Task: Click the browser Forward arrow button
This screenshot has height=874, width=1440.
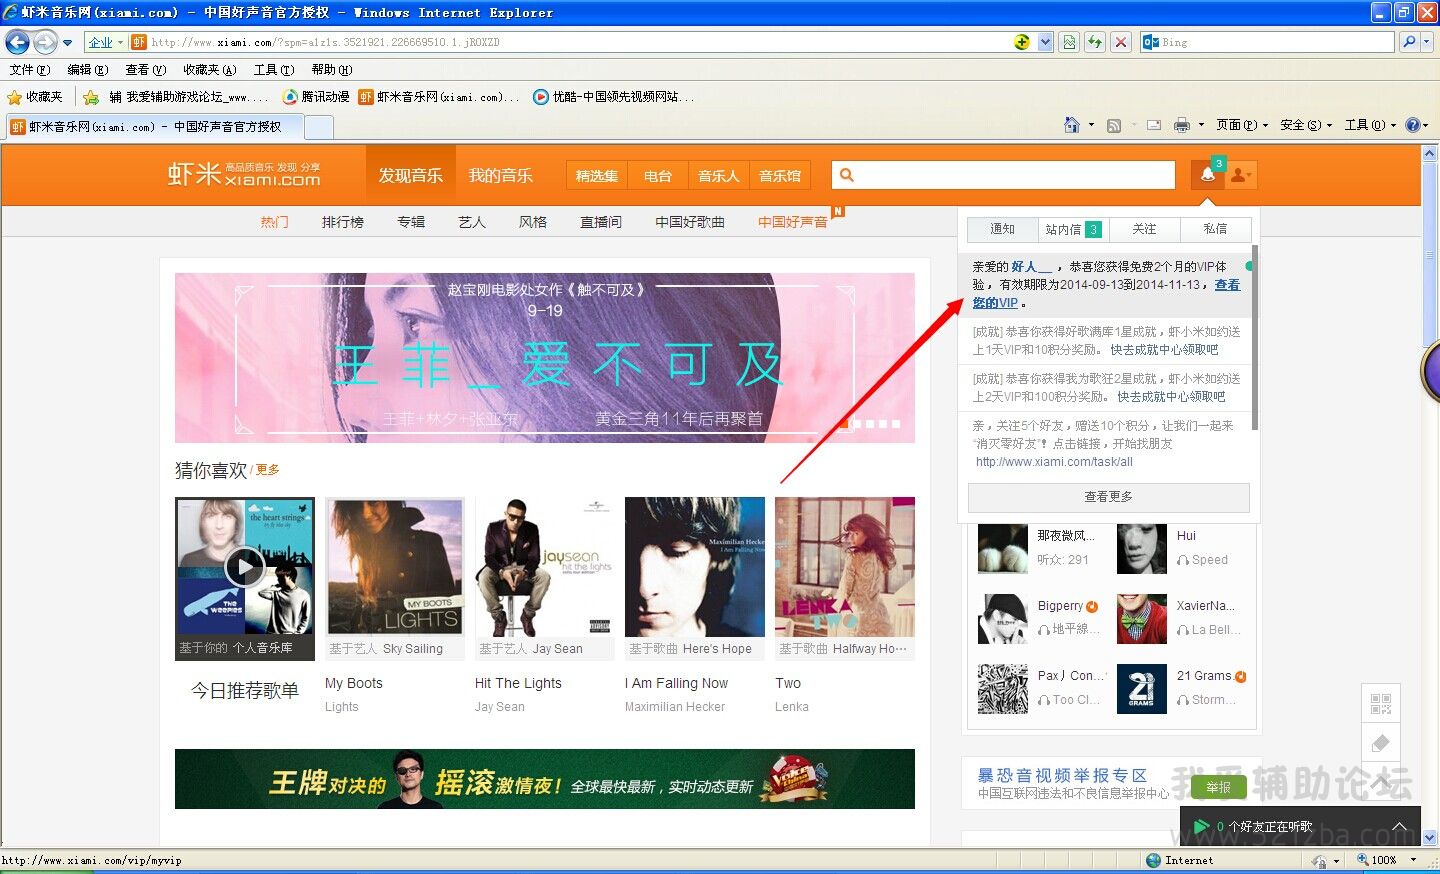Action: click(x=45, y=42)
